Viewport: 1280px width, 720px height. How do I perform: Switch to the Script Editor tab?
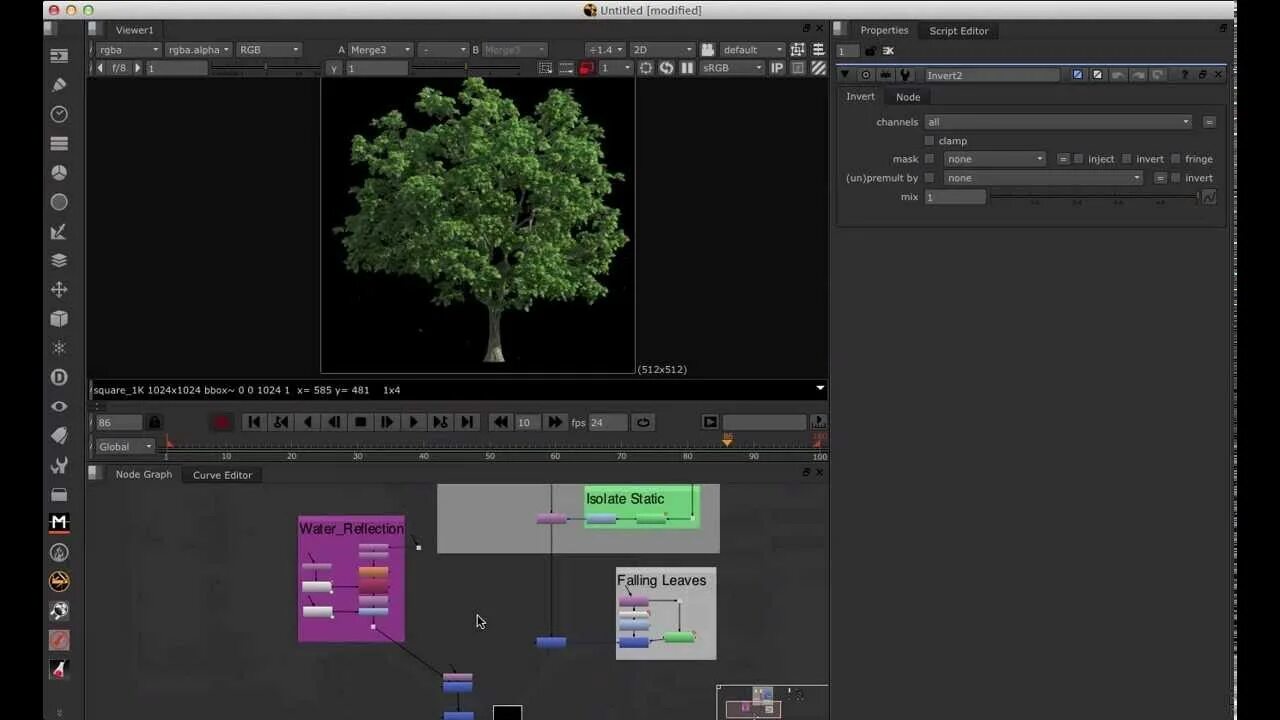pyautogui.click(x=958, y=31)
